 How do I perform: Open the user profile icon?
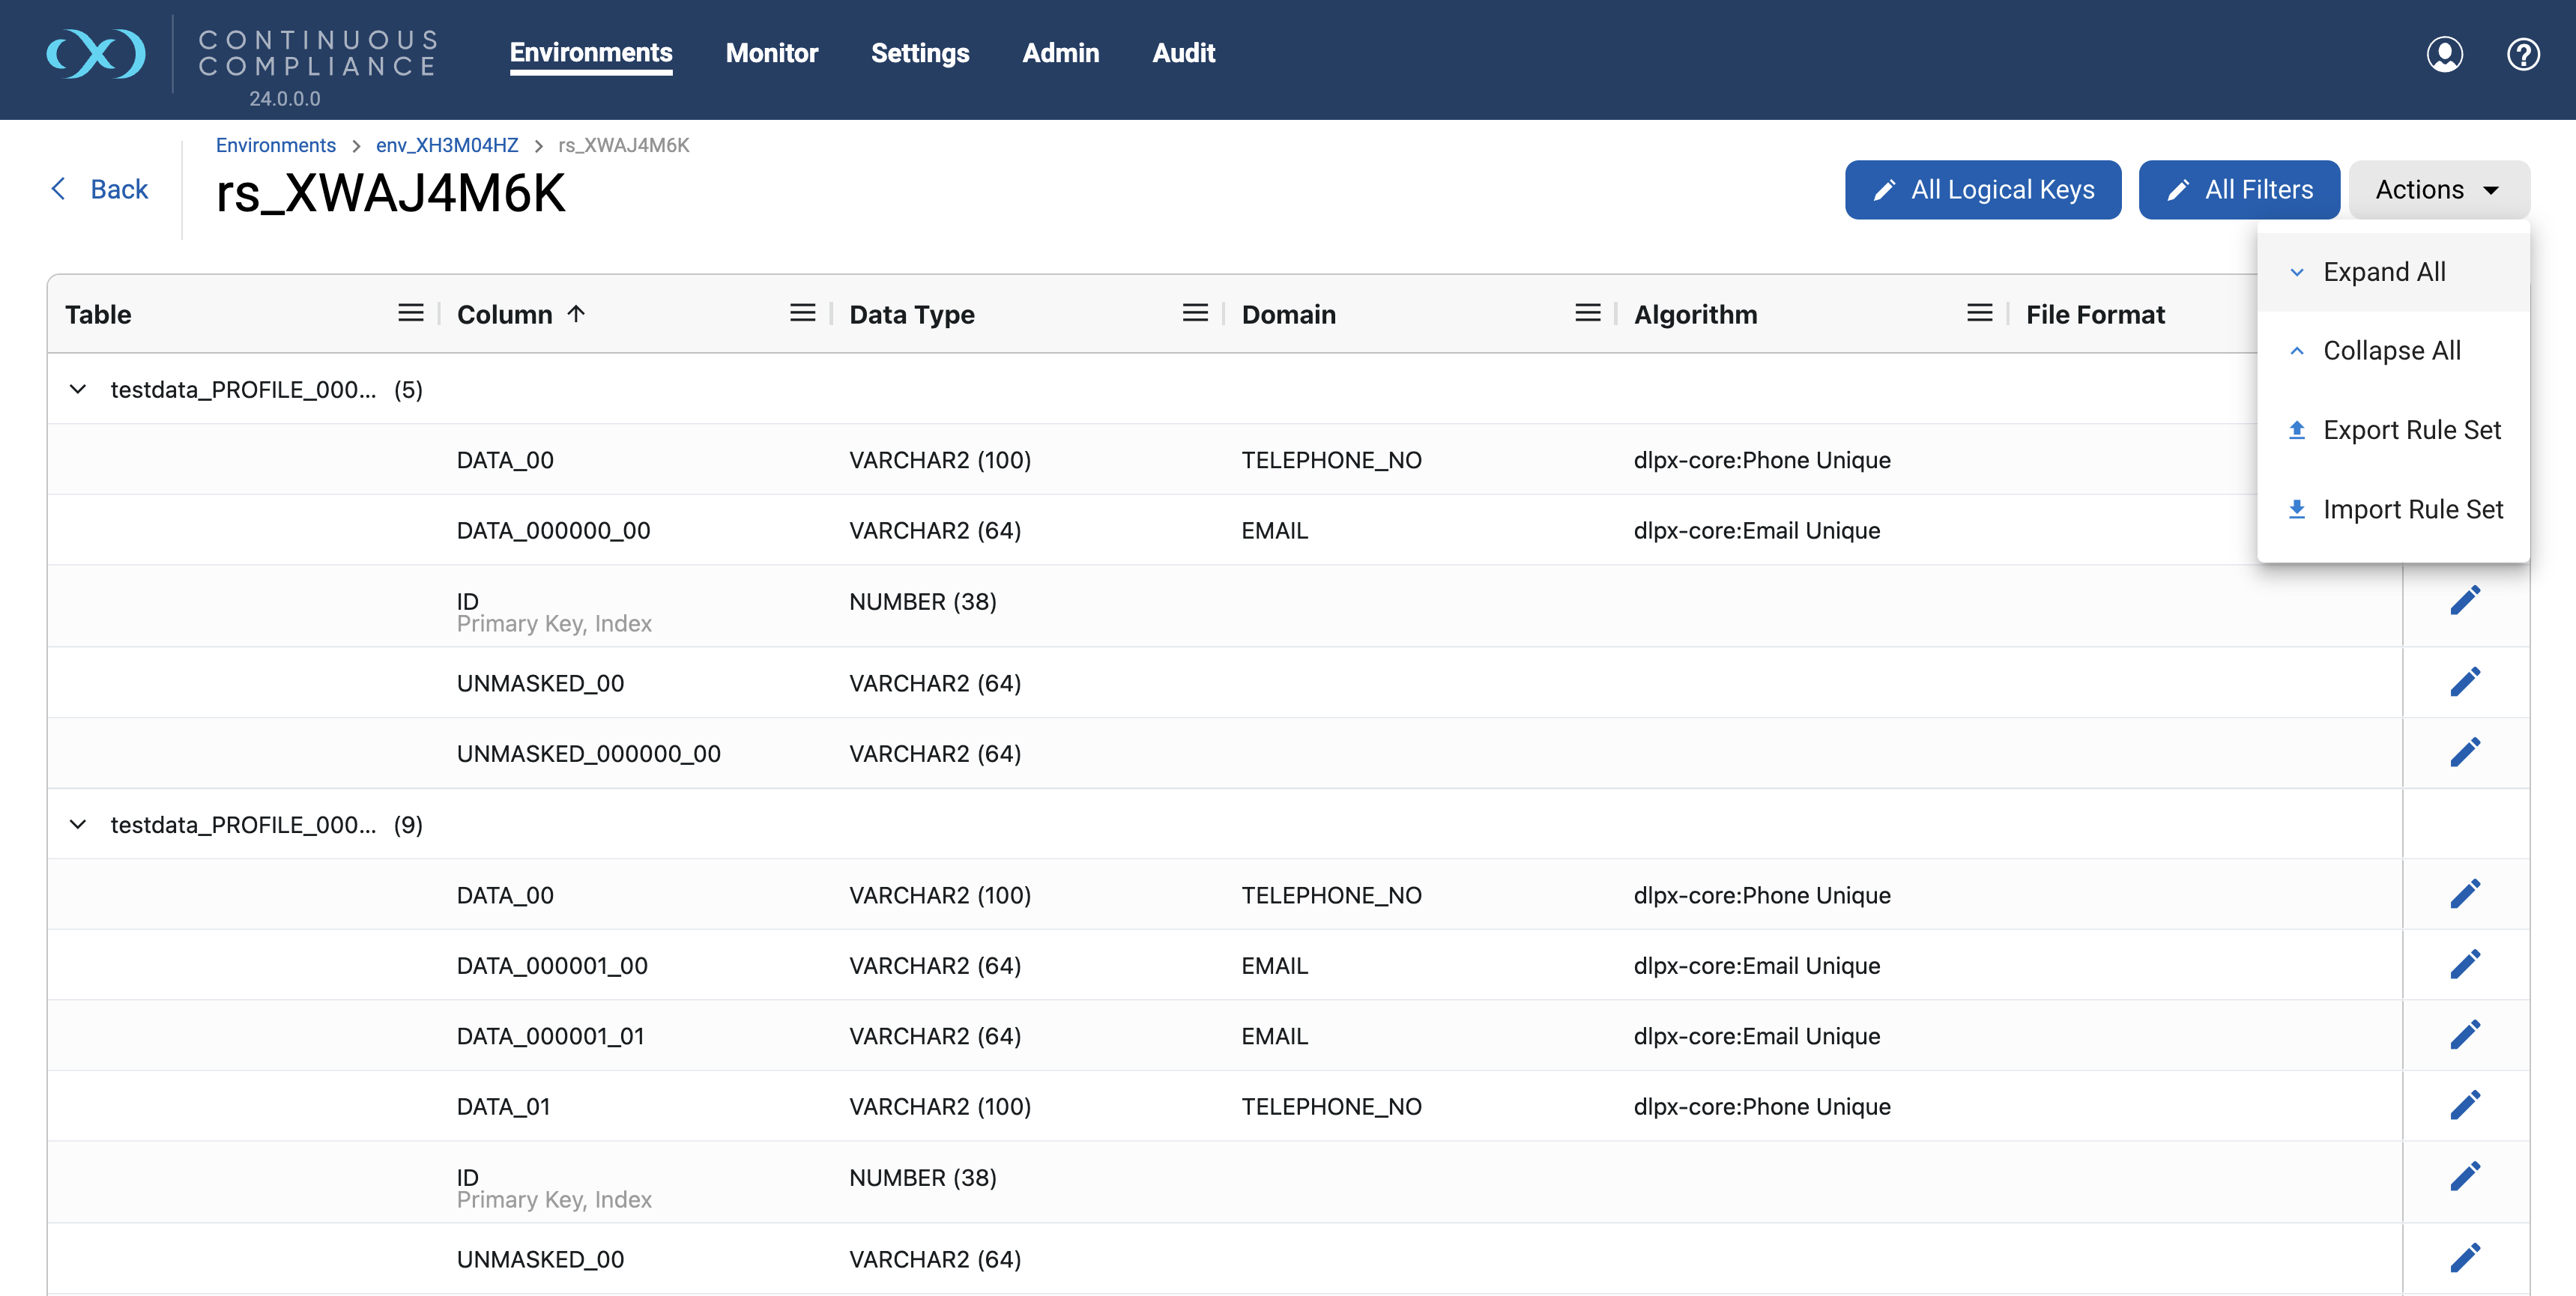2444,54
